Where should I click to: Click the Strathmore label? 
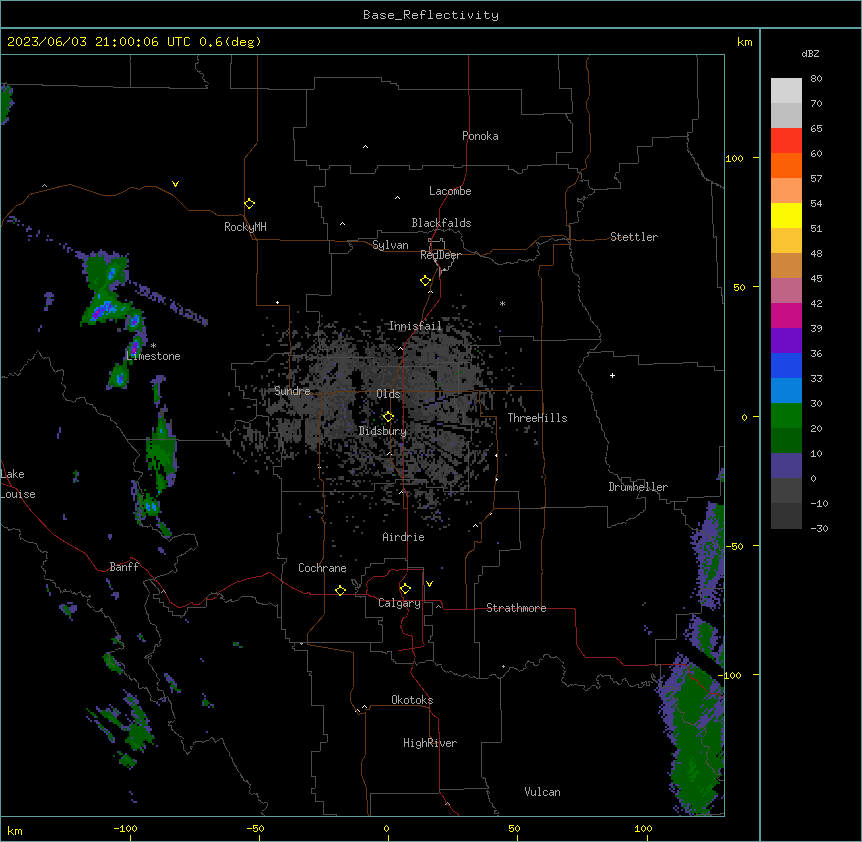[x=516, y=608]
